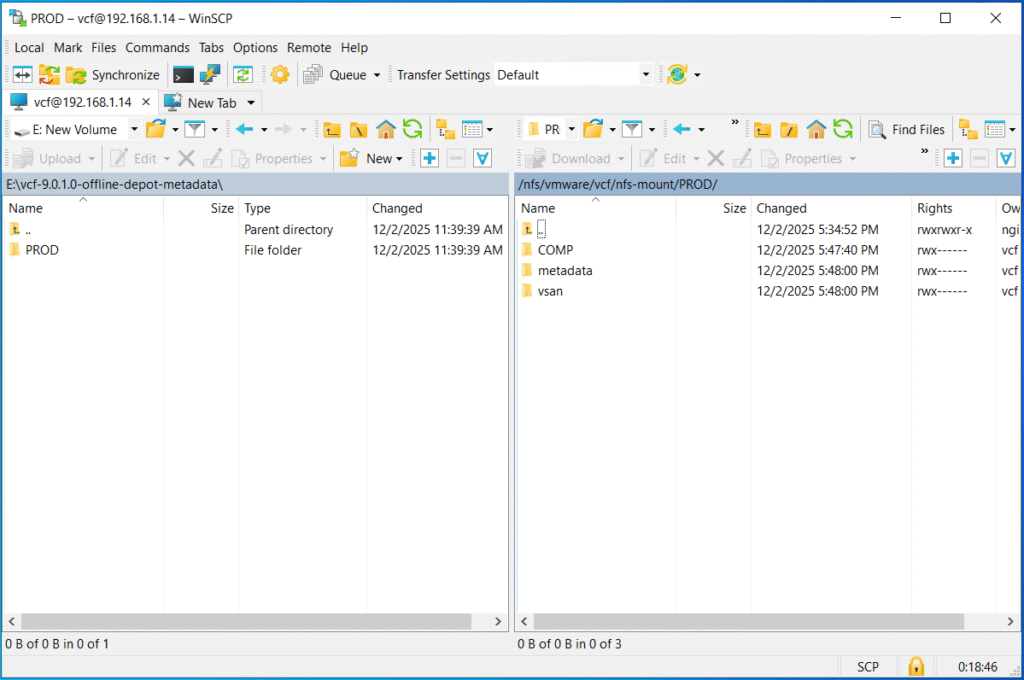Viewport: 1024px width, 680px height.
Task: Click the padlock icon in status bar
Action: pyautogui.click(x=915, y=666)
